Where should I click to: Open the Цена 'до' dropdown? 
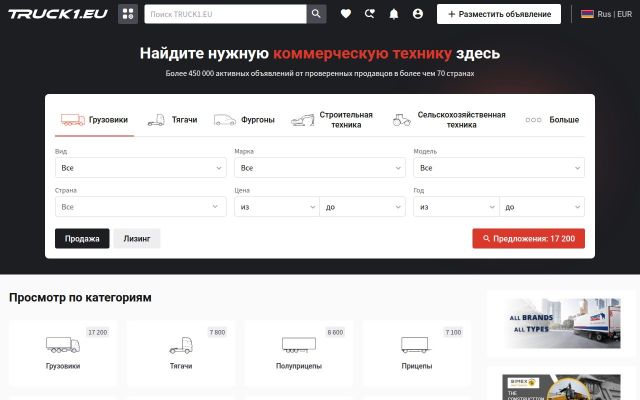tap(363, 207)
